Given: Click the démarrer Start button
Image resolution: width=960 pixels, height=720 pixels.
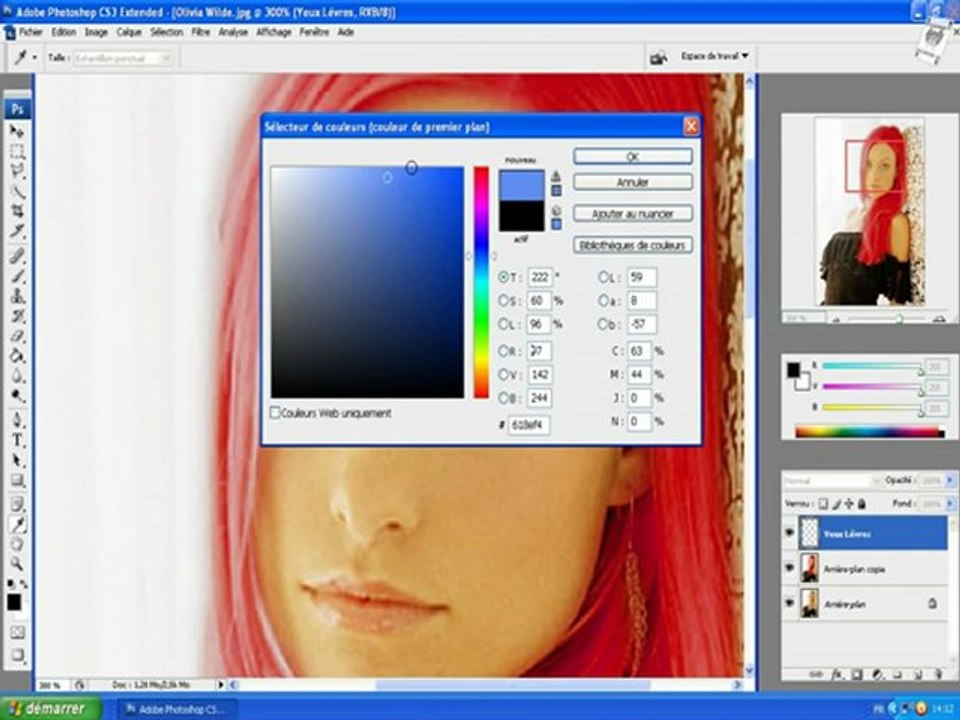Looking at the screenshot, I should click(x=51, y=708).
